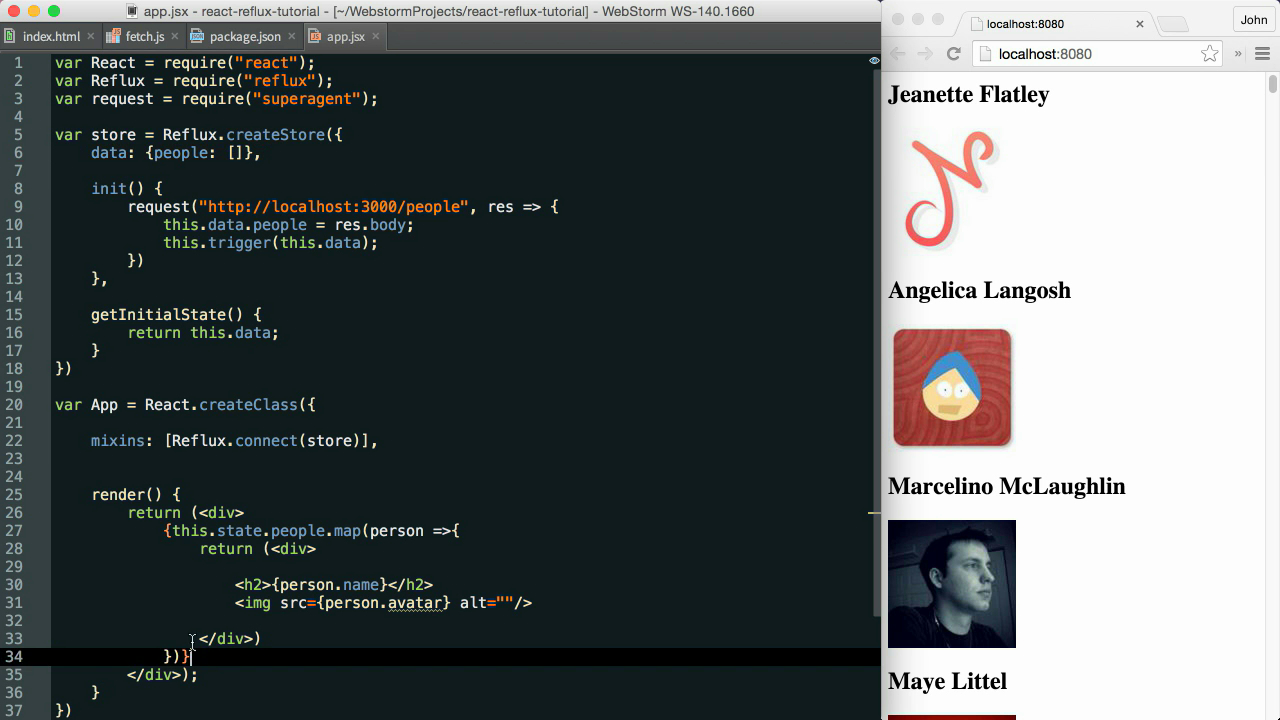
Task: Click the "react" string on line 1
Action: [266, 63]
